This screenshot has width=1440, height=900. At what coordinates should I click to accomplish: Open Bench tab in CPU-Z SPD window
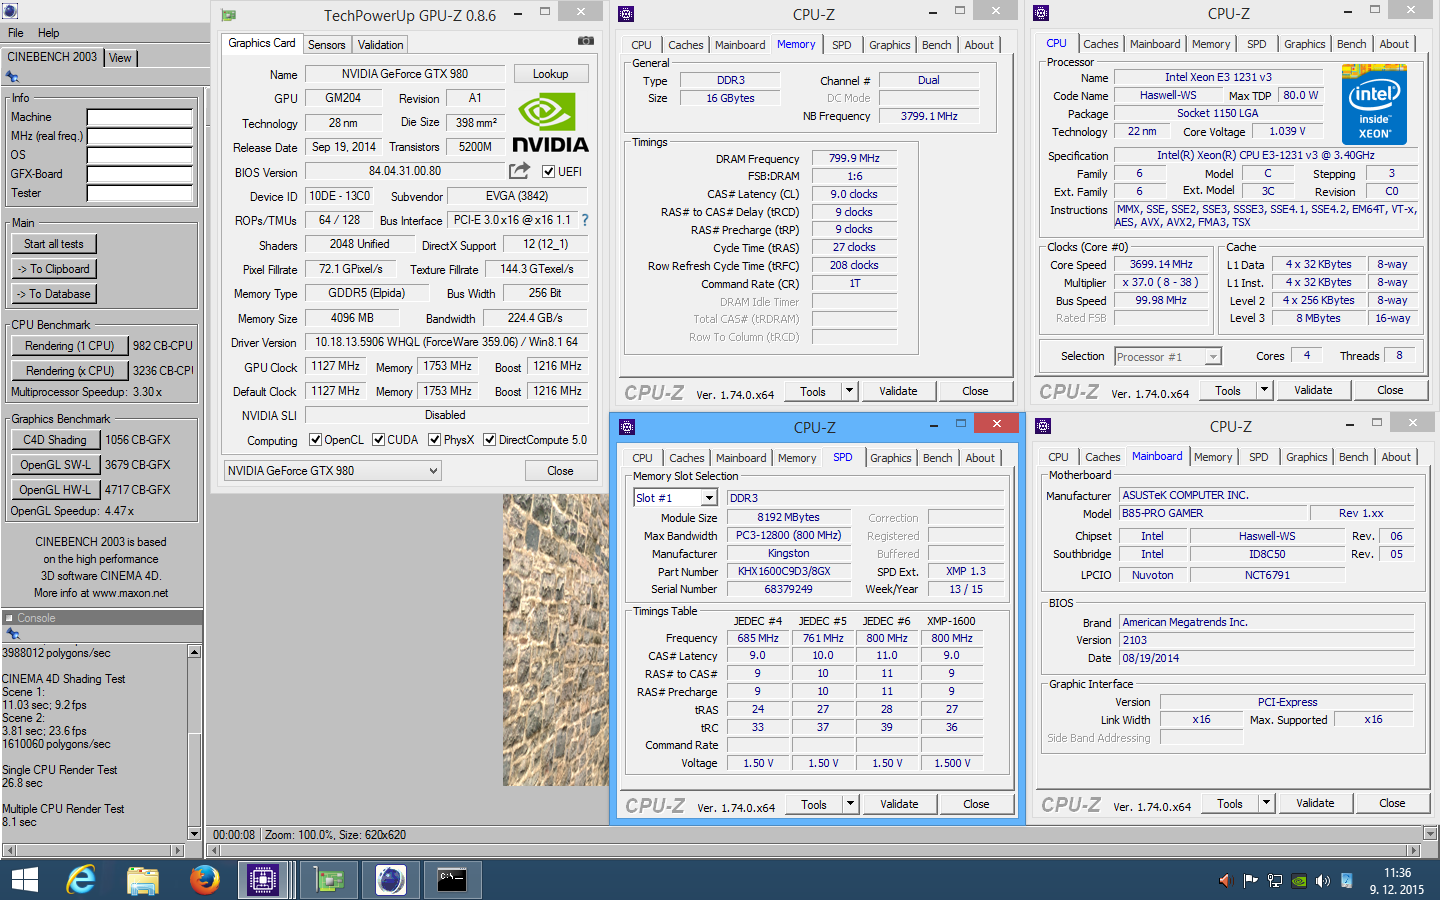[x=937, y=458]
